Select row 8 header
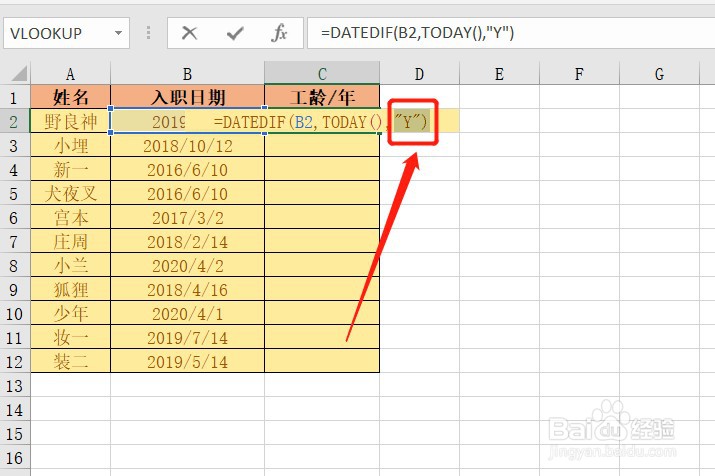 (x=14, y=266)
